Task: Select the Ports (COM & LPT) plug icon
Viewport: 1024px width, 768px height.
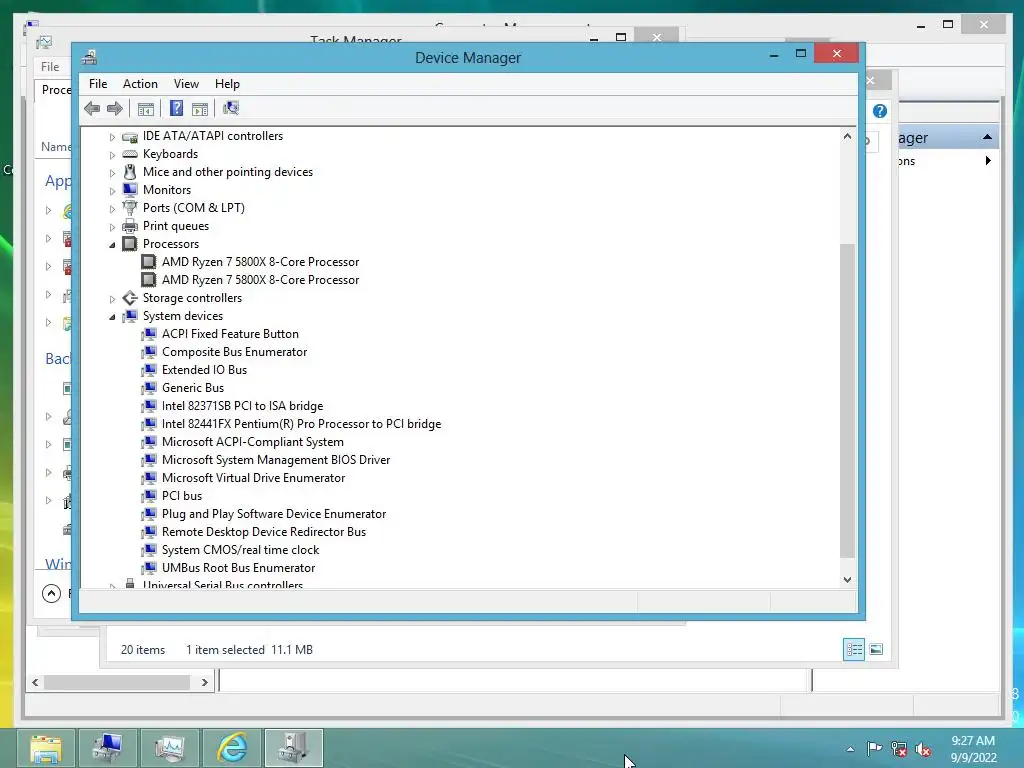Action: (130, 208)
